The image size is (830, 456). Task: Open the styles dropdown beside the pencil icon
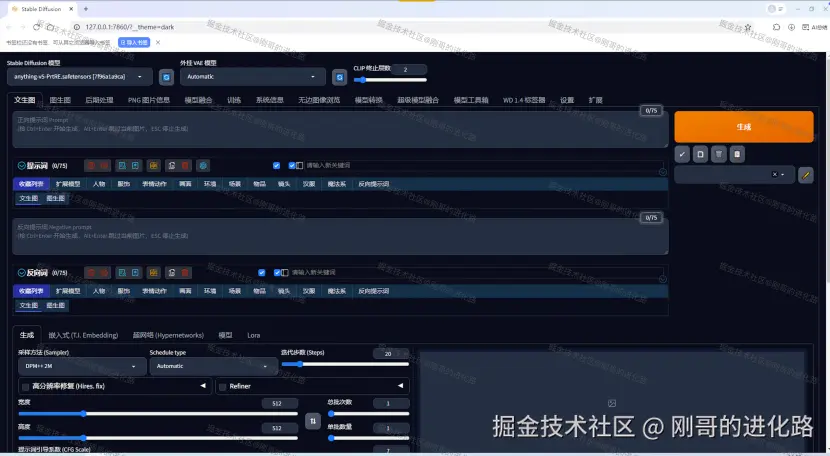tap(734, 174)
